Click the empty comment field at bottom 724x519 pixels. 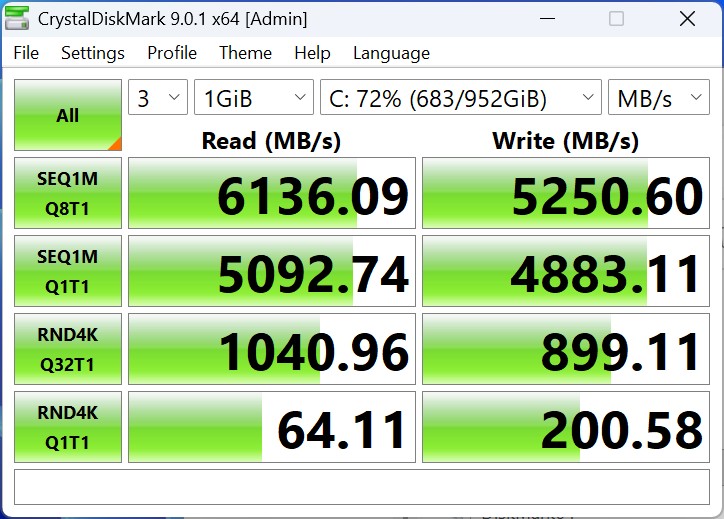362,487
